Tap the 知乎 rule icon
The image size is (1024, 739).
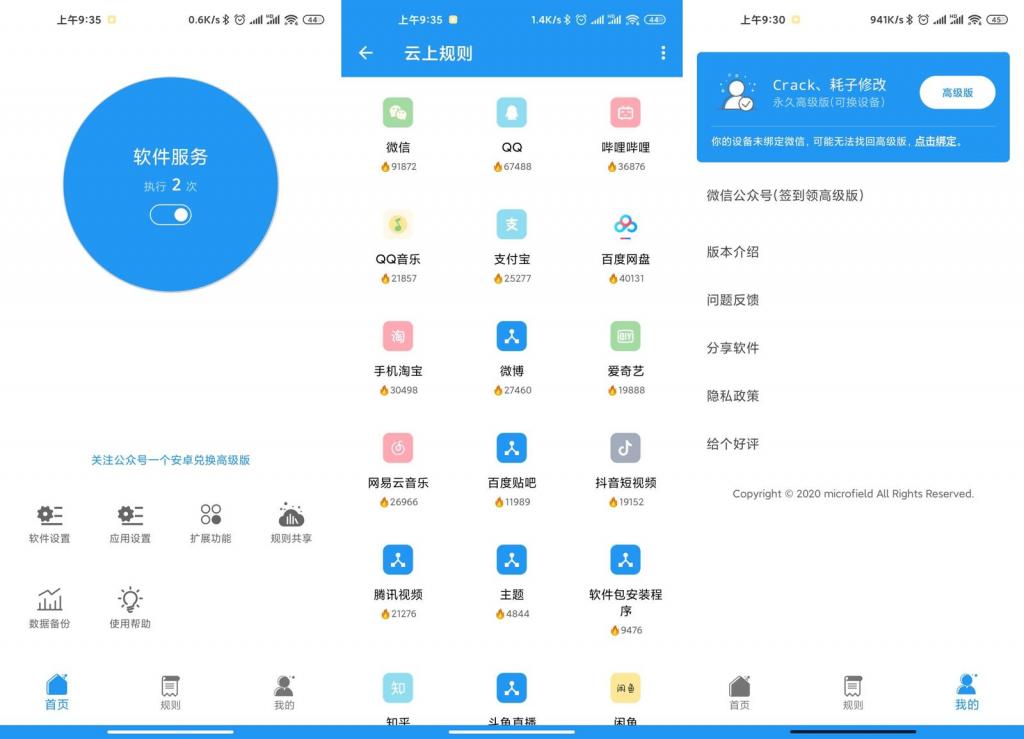(398, 687)
